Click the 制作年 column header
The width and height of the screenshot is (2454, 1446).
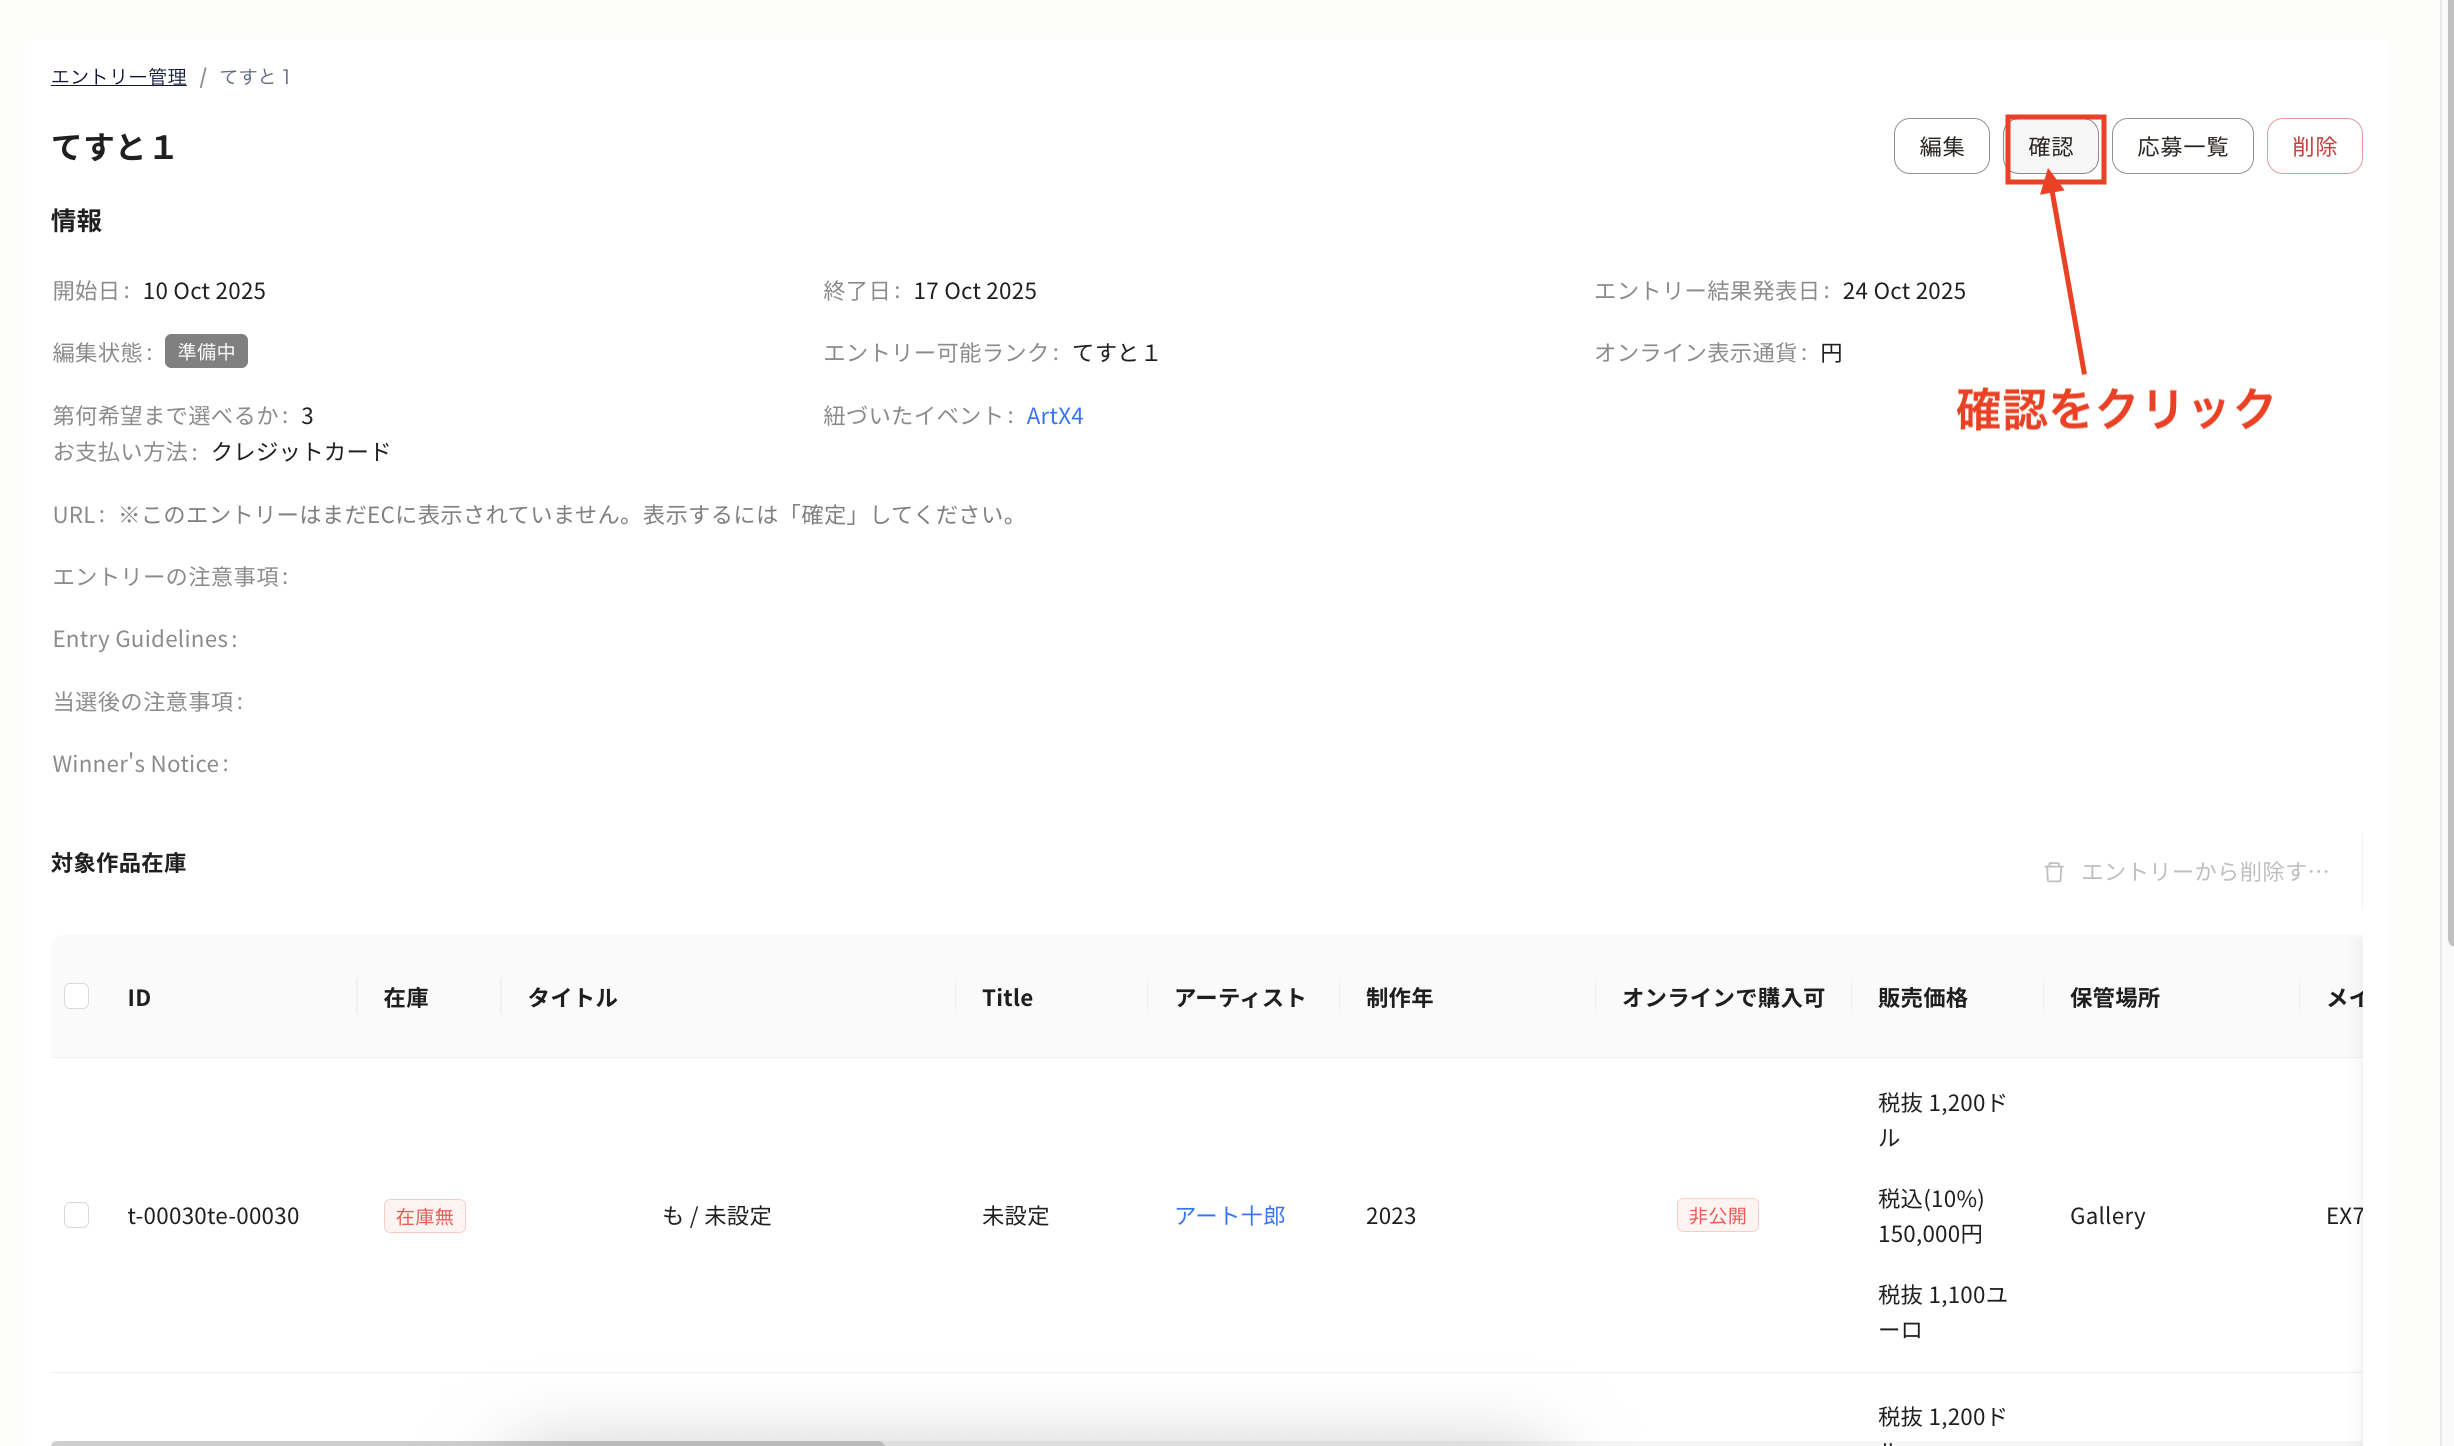click(1397, 996)
